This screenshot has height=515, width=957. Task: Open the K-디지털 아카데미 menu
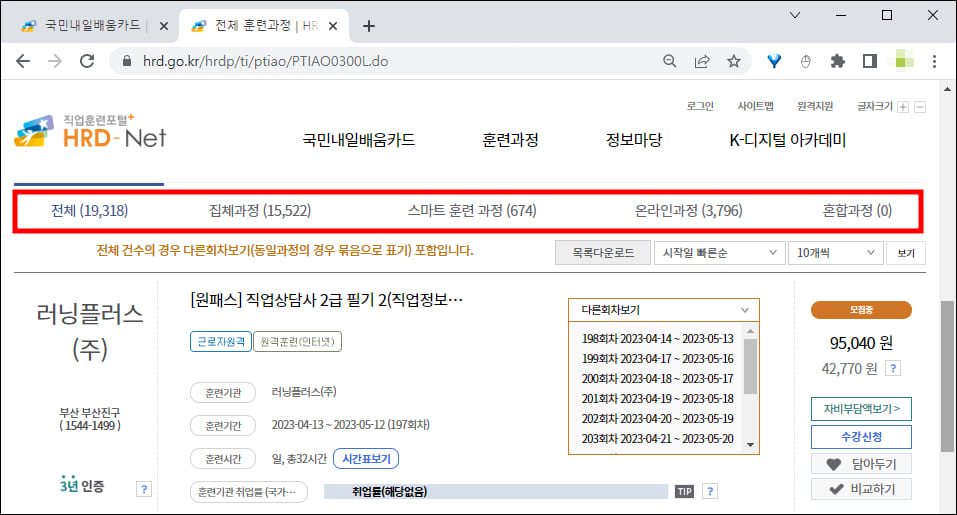tap(787, 140)
